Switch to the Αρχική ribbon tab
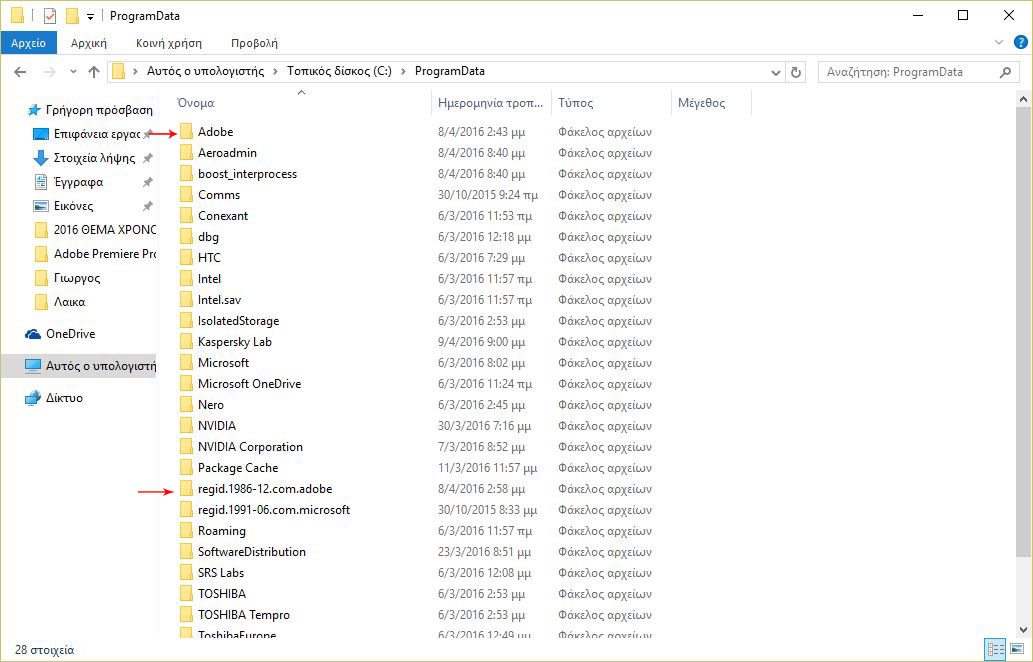This screenshot has height=662, width=1033. [88, 43]
